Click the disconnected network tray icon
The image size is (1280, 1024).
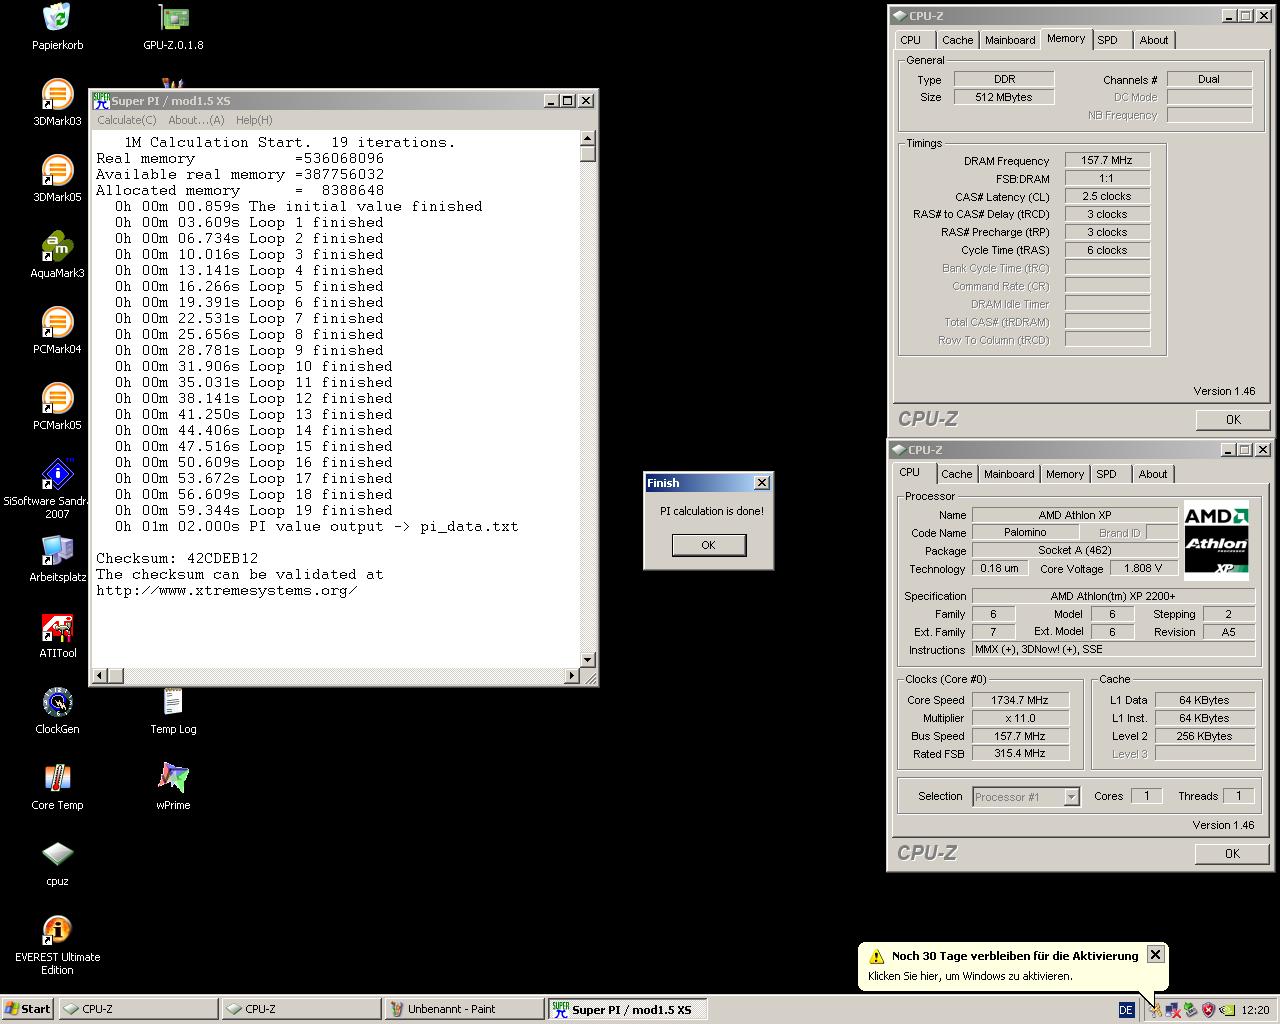(x=1172, y=1010)
